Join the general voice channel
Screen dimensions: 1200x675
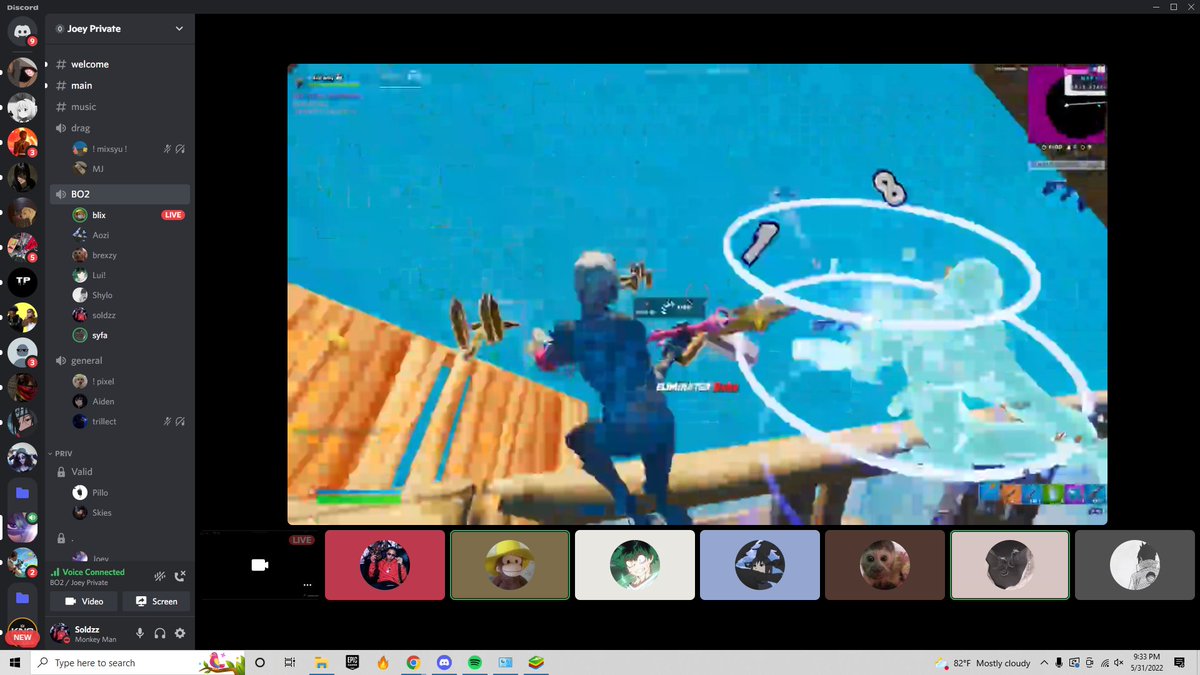120,360
